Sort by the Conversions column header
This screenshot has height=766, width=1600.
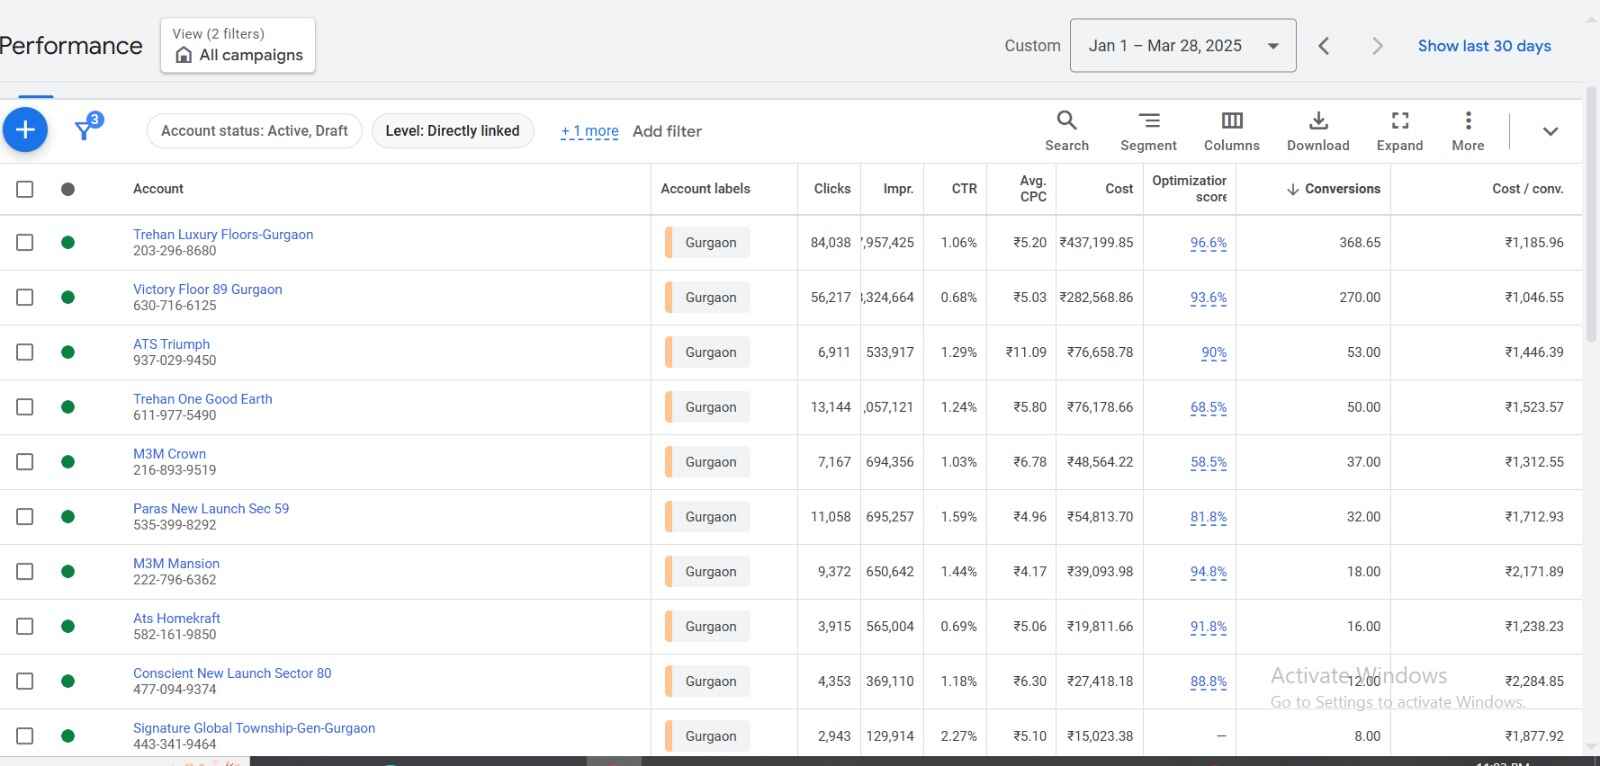click(x=1341, y=189)
